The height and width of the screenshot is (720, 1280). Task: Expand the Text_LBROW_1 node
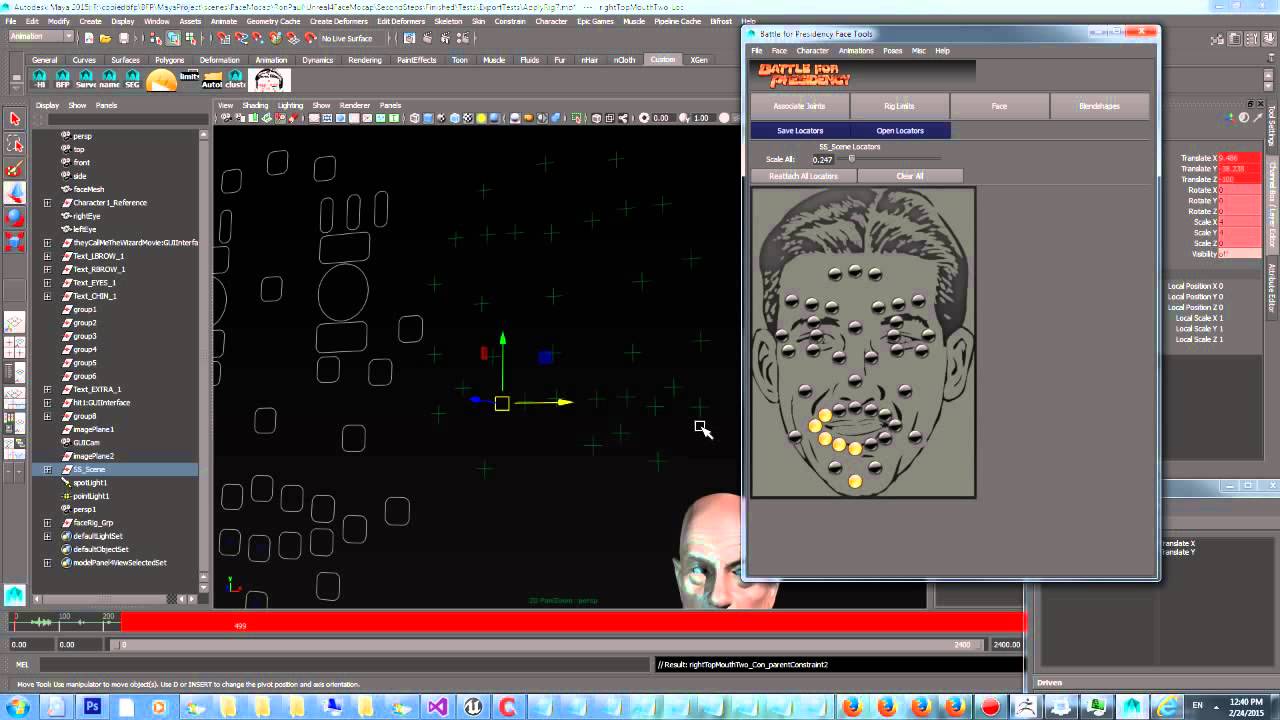[47, 256]
